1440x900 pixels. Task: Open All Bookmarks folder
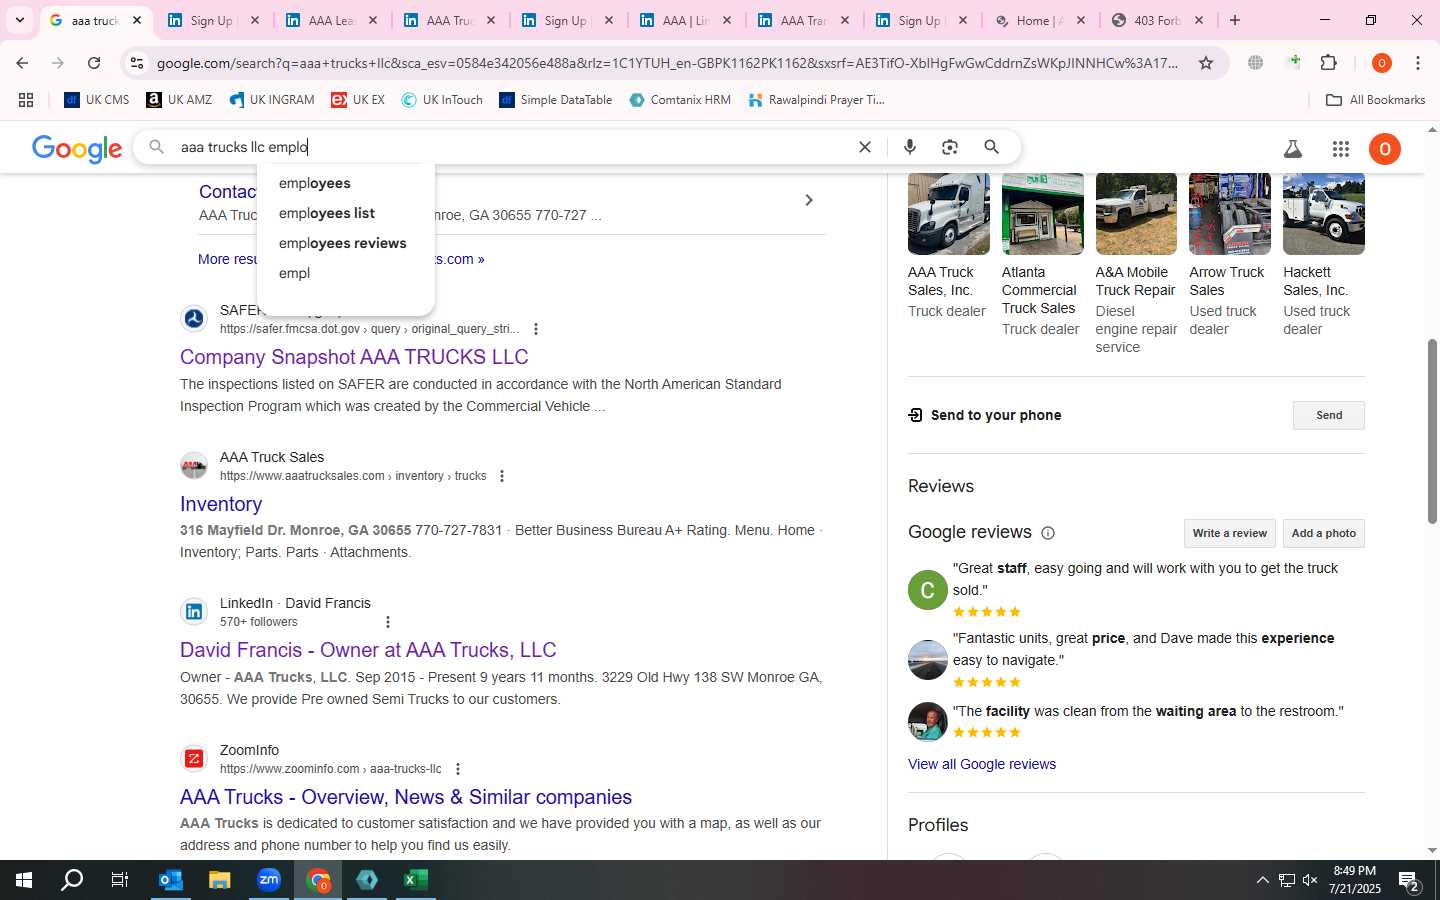tap(1375, 100)
